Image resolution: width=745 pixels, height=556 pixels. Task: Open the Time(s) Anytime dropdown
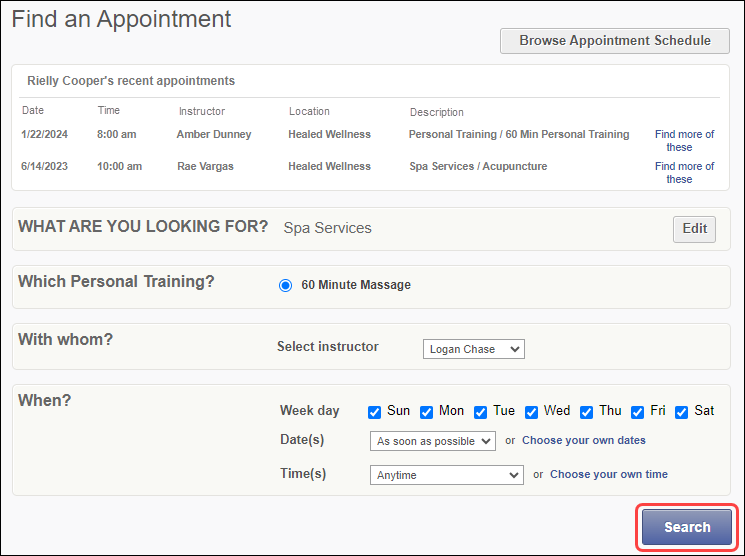point(447,475)
